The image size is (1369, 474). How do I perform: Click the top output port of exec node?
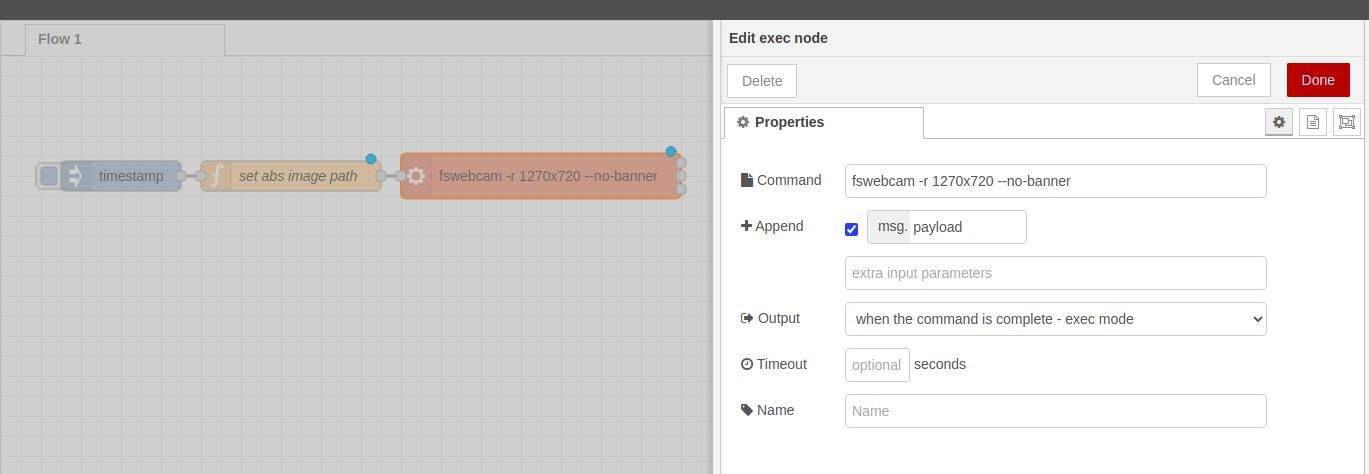pos(681,162)
